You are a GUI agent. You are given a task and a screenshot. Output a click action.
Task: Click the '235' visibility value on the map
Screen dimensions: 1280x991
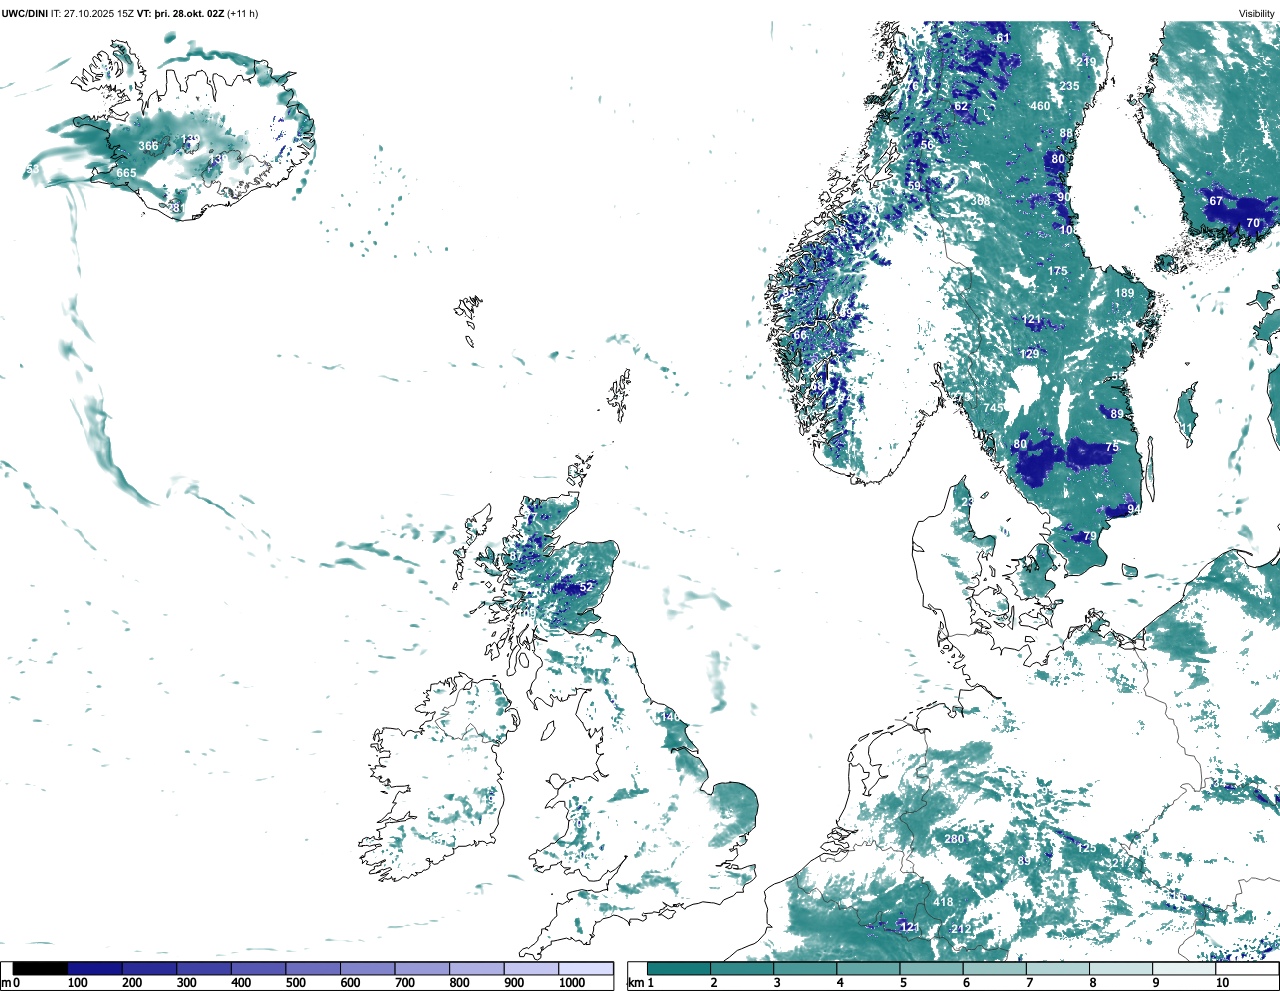[x=1069, y=86]
